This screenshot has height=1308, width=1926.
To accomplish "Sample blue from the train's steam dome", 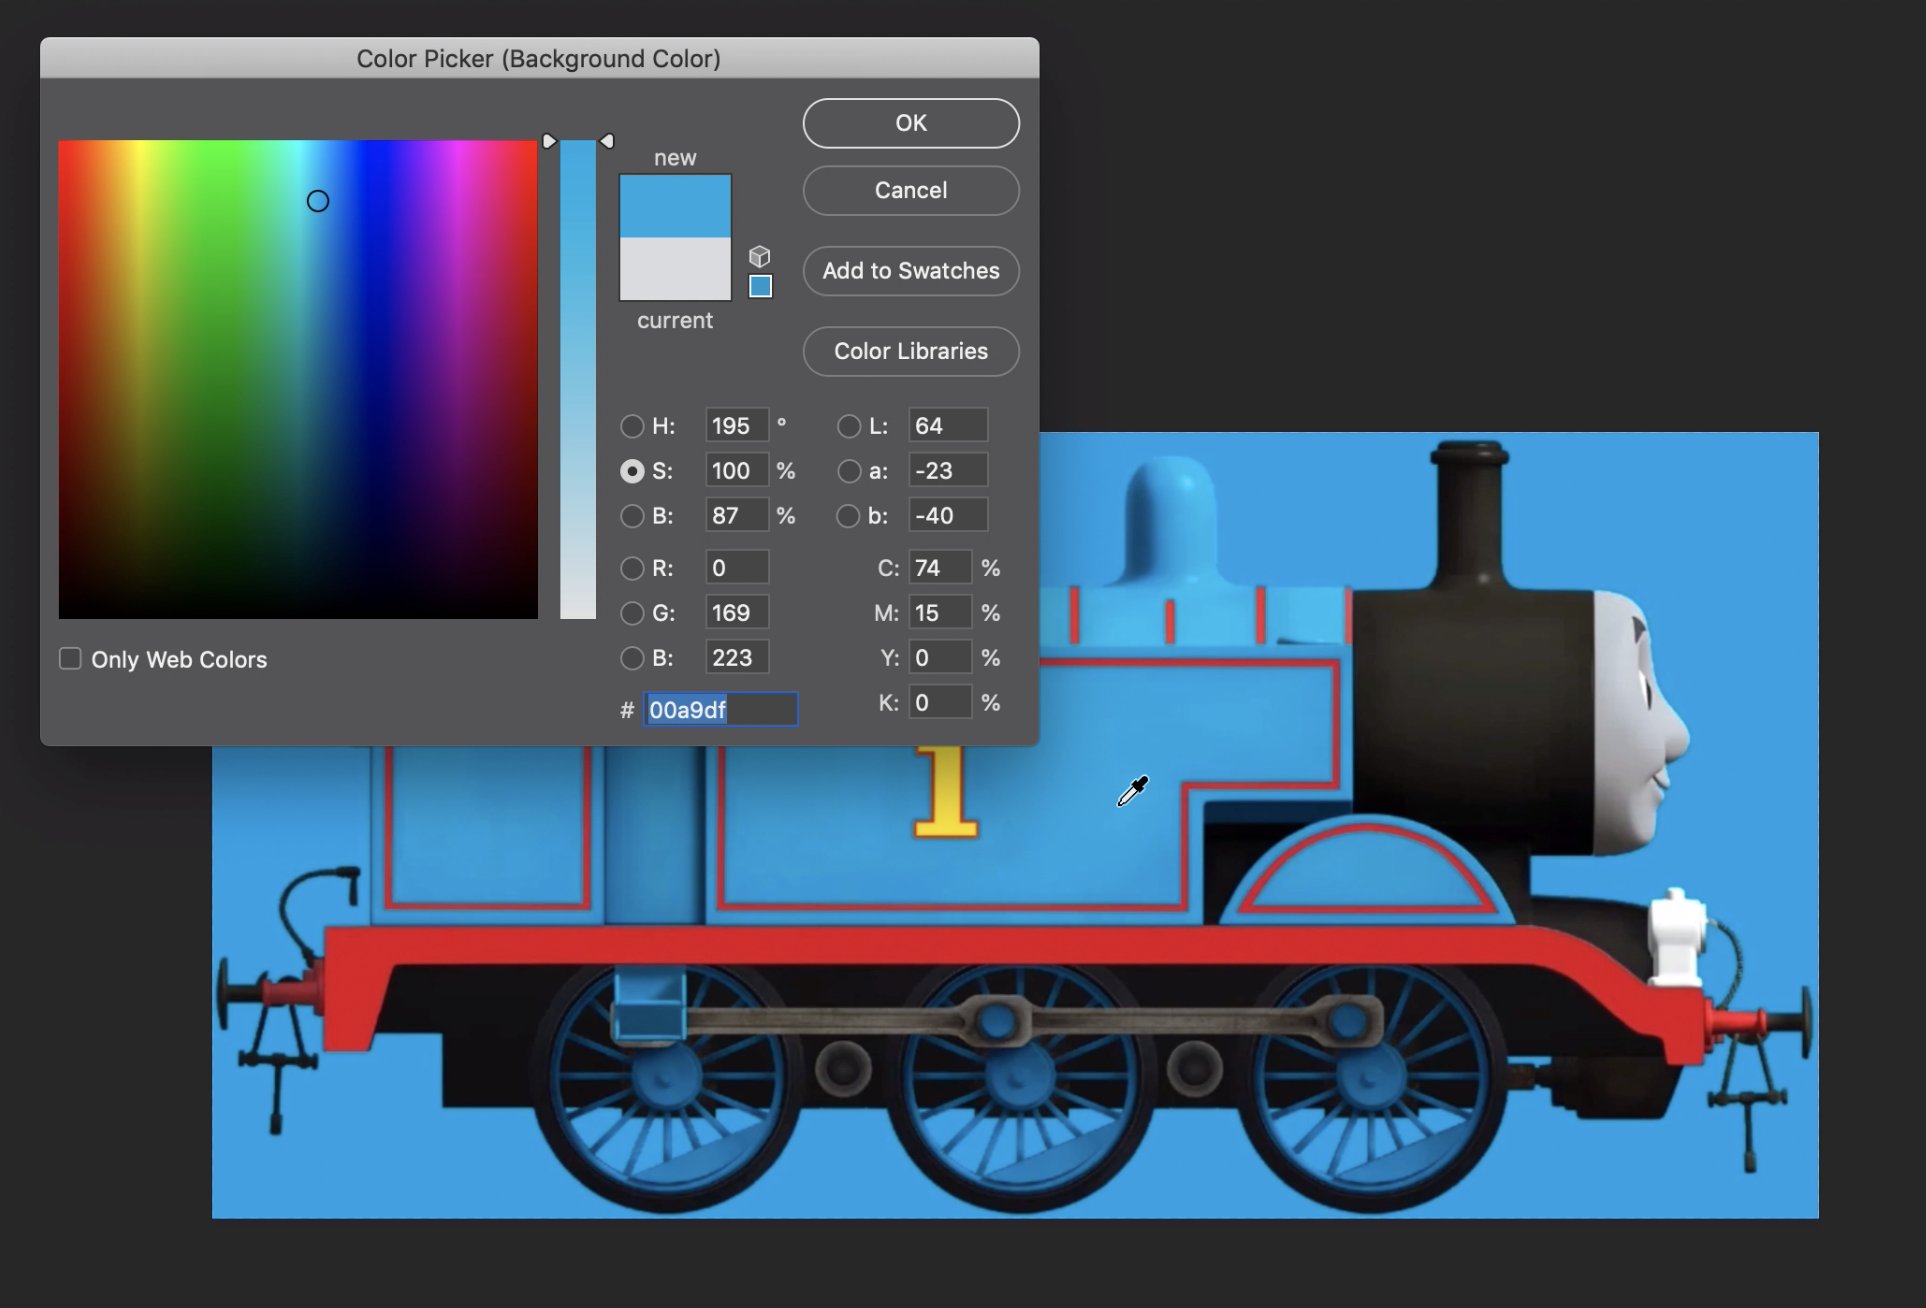I will click(x=1172, y=520).
